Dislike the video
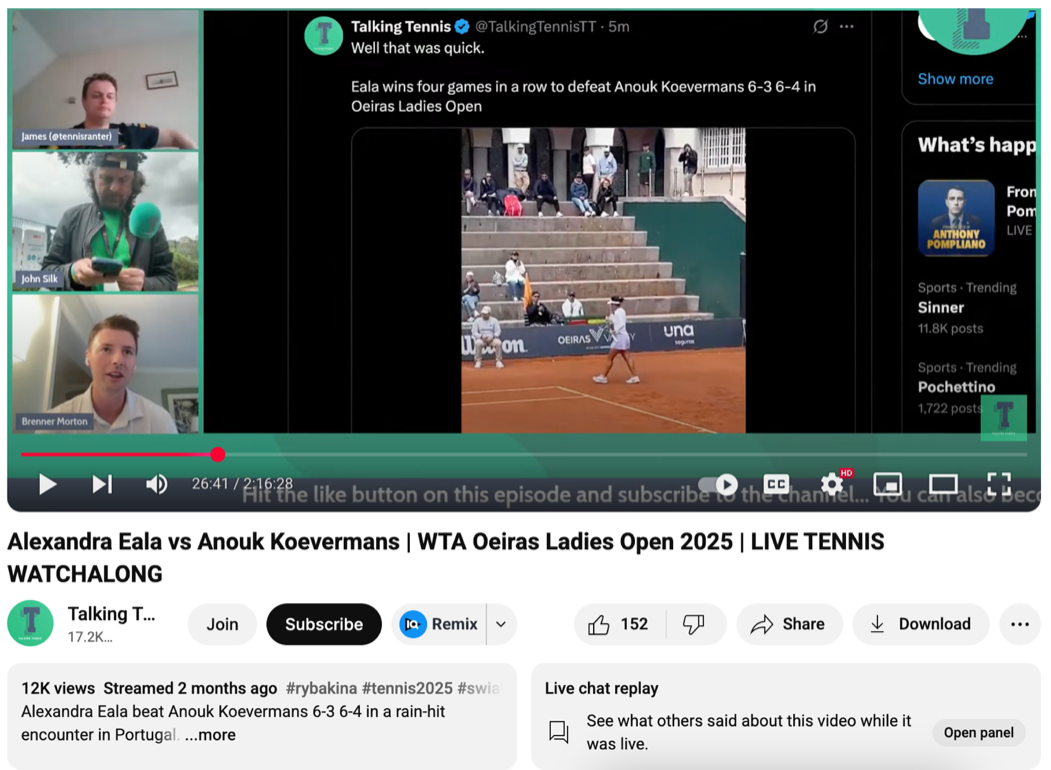This screenshot has width=1051, height=770. tap(694, 624)
